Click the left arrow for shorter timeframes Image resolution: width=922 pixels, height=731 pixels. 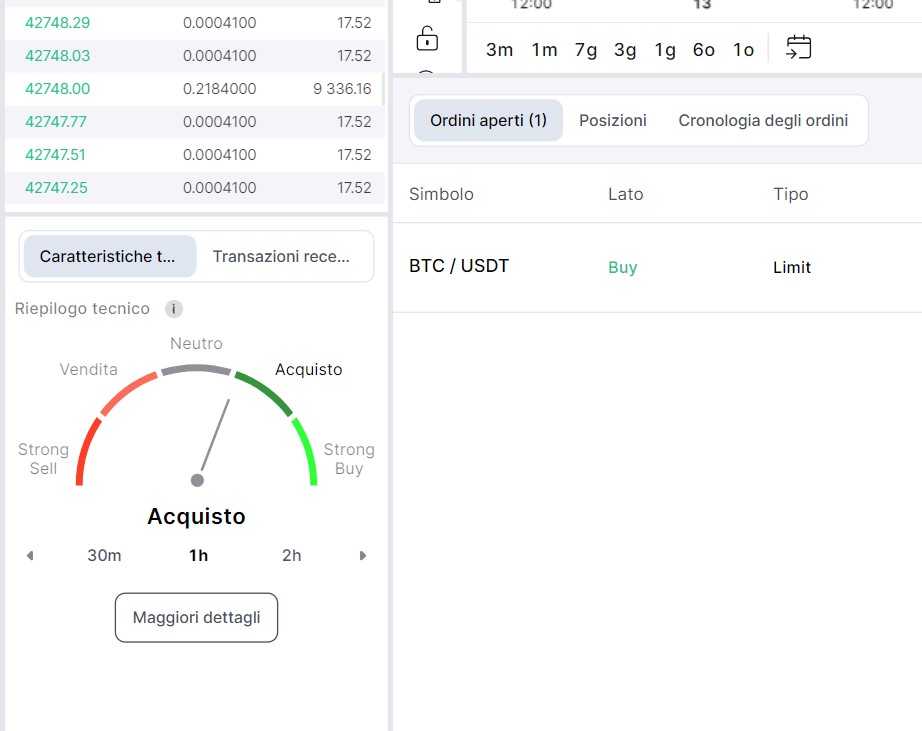pyautogui.click(x=30, y=556)
